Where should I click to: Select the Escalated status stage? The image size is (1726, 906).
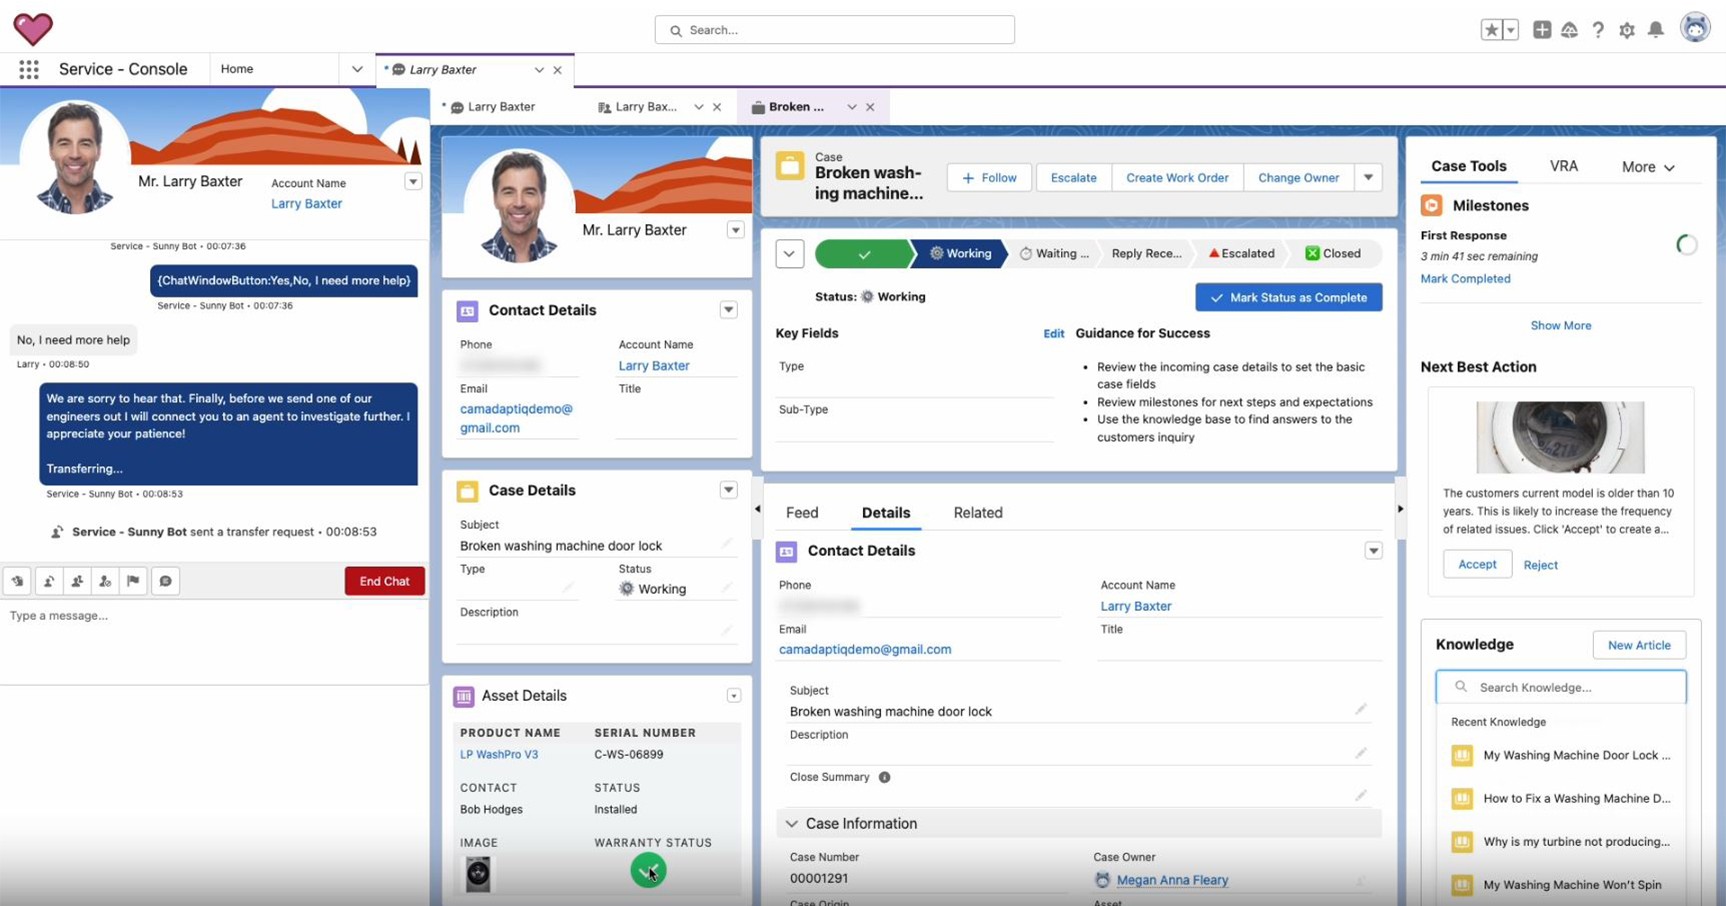1241,254
